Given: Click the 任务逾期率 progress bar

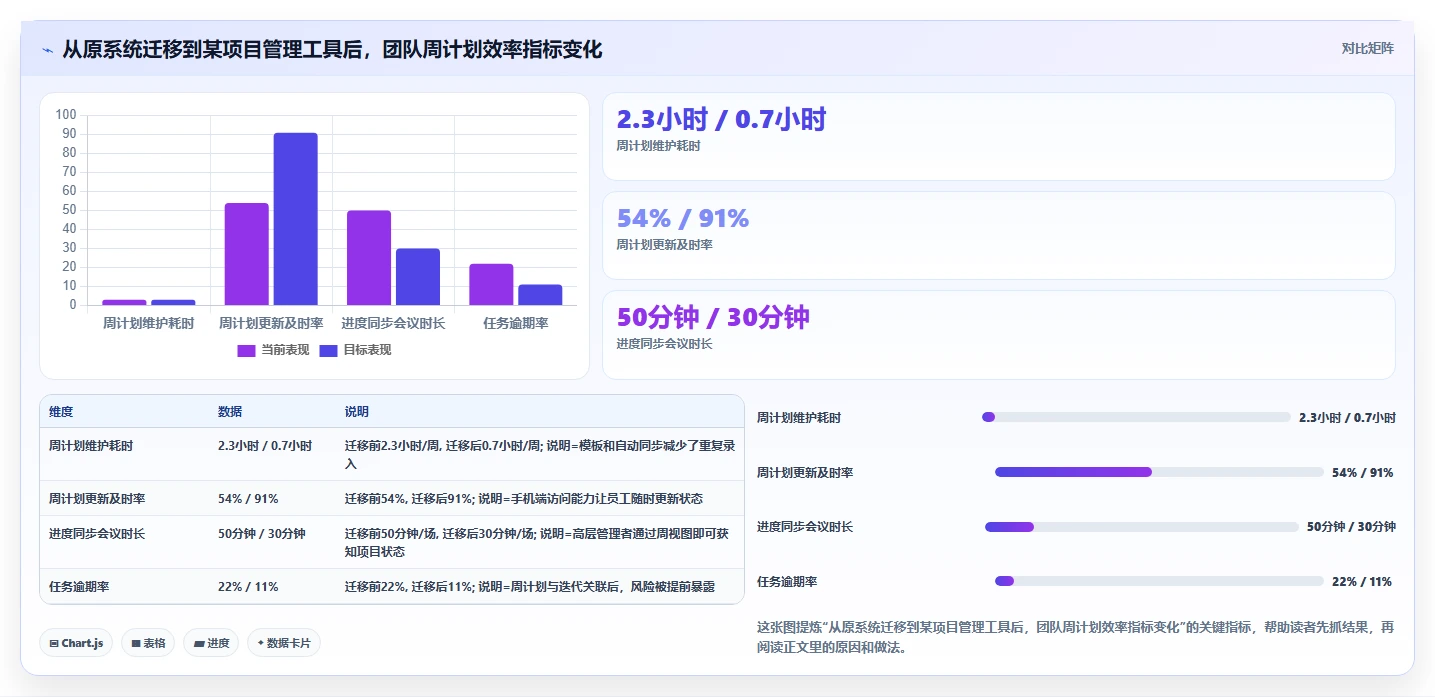Looking at the screenshot, I should [1159, 581].
